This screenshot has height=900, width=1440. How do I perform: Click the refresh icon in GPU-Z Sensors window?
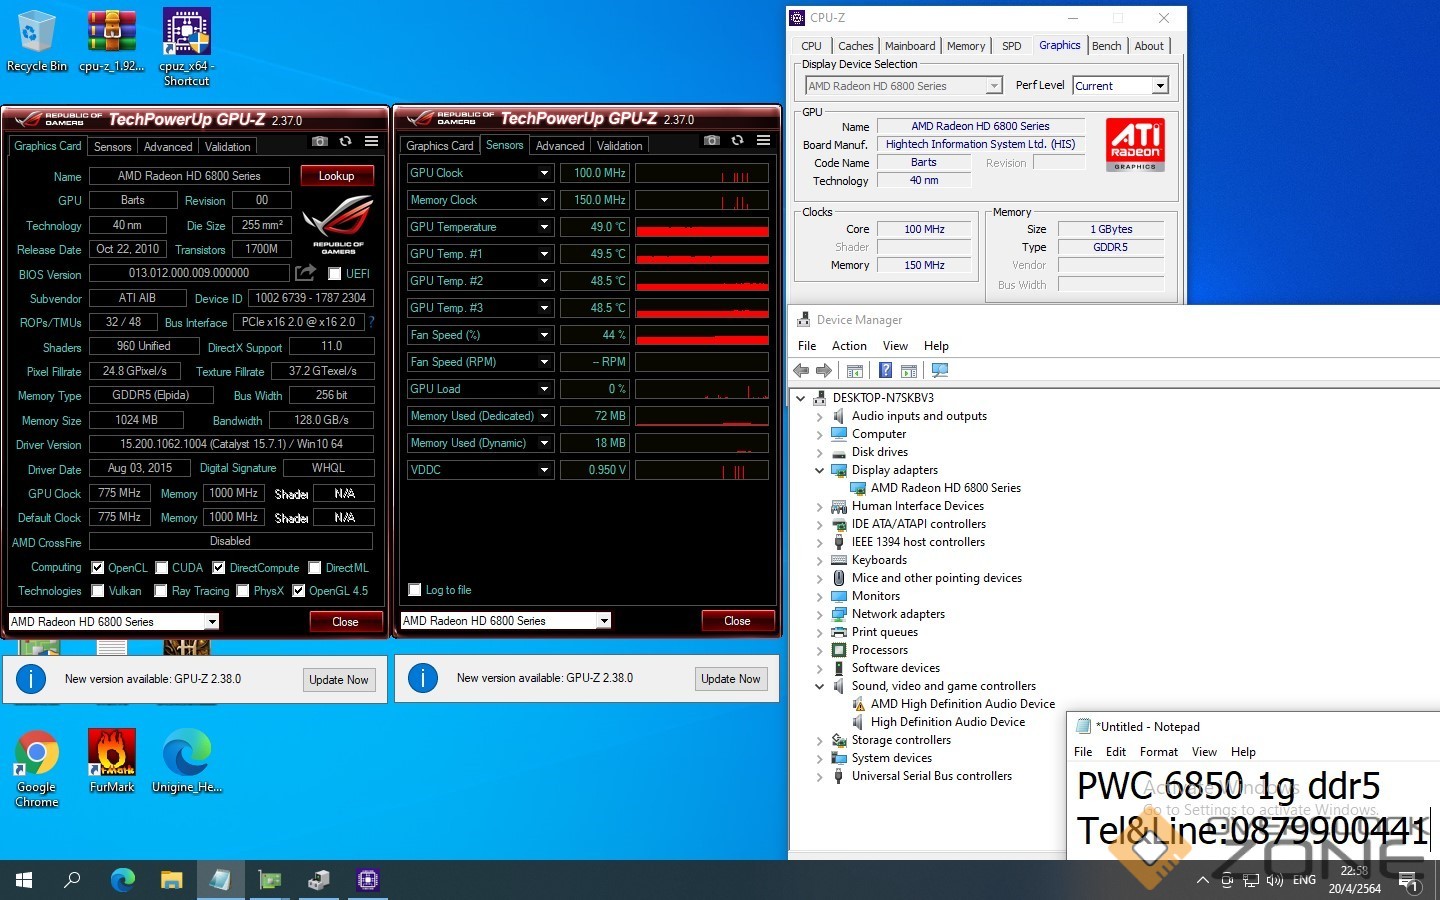737,141
